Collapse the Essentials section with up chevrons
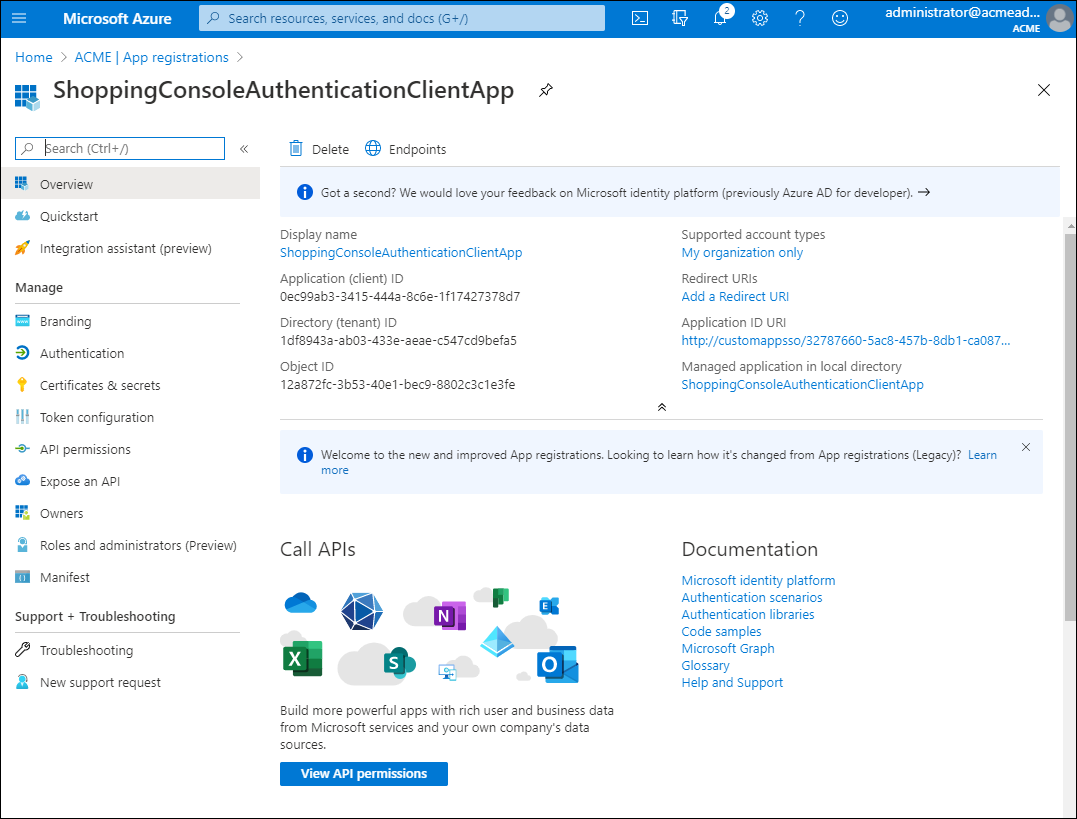The height and width of the screenshot is (819, 1077). (x=661, y=407)
